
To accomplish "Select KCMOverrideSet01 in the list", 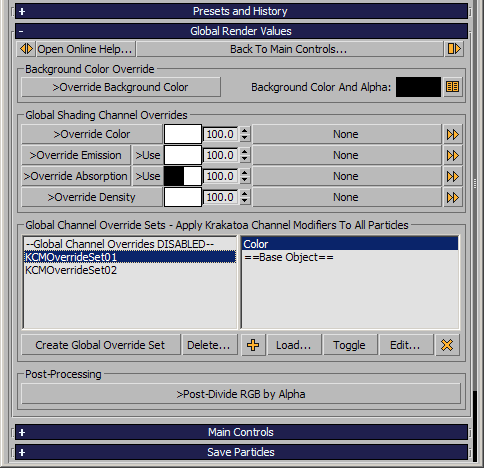I will (130, 257).
